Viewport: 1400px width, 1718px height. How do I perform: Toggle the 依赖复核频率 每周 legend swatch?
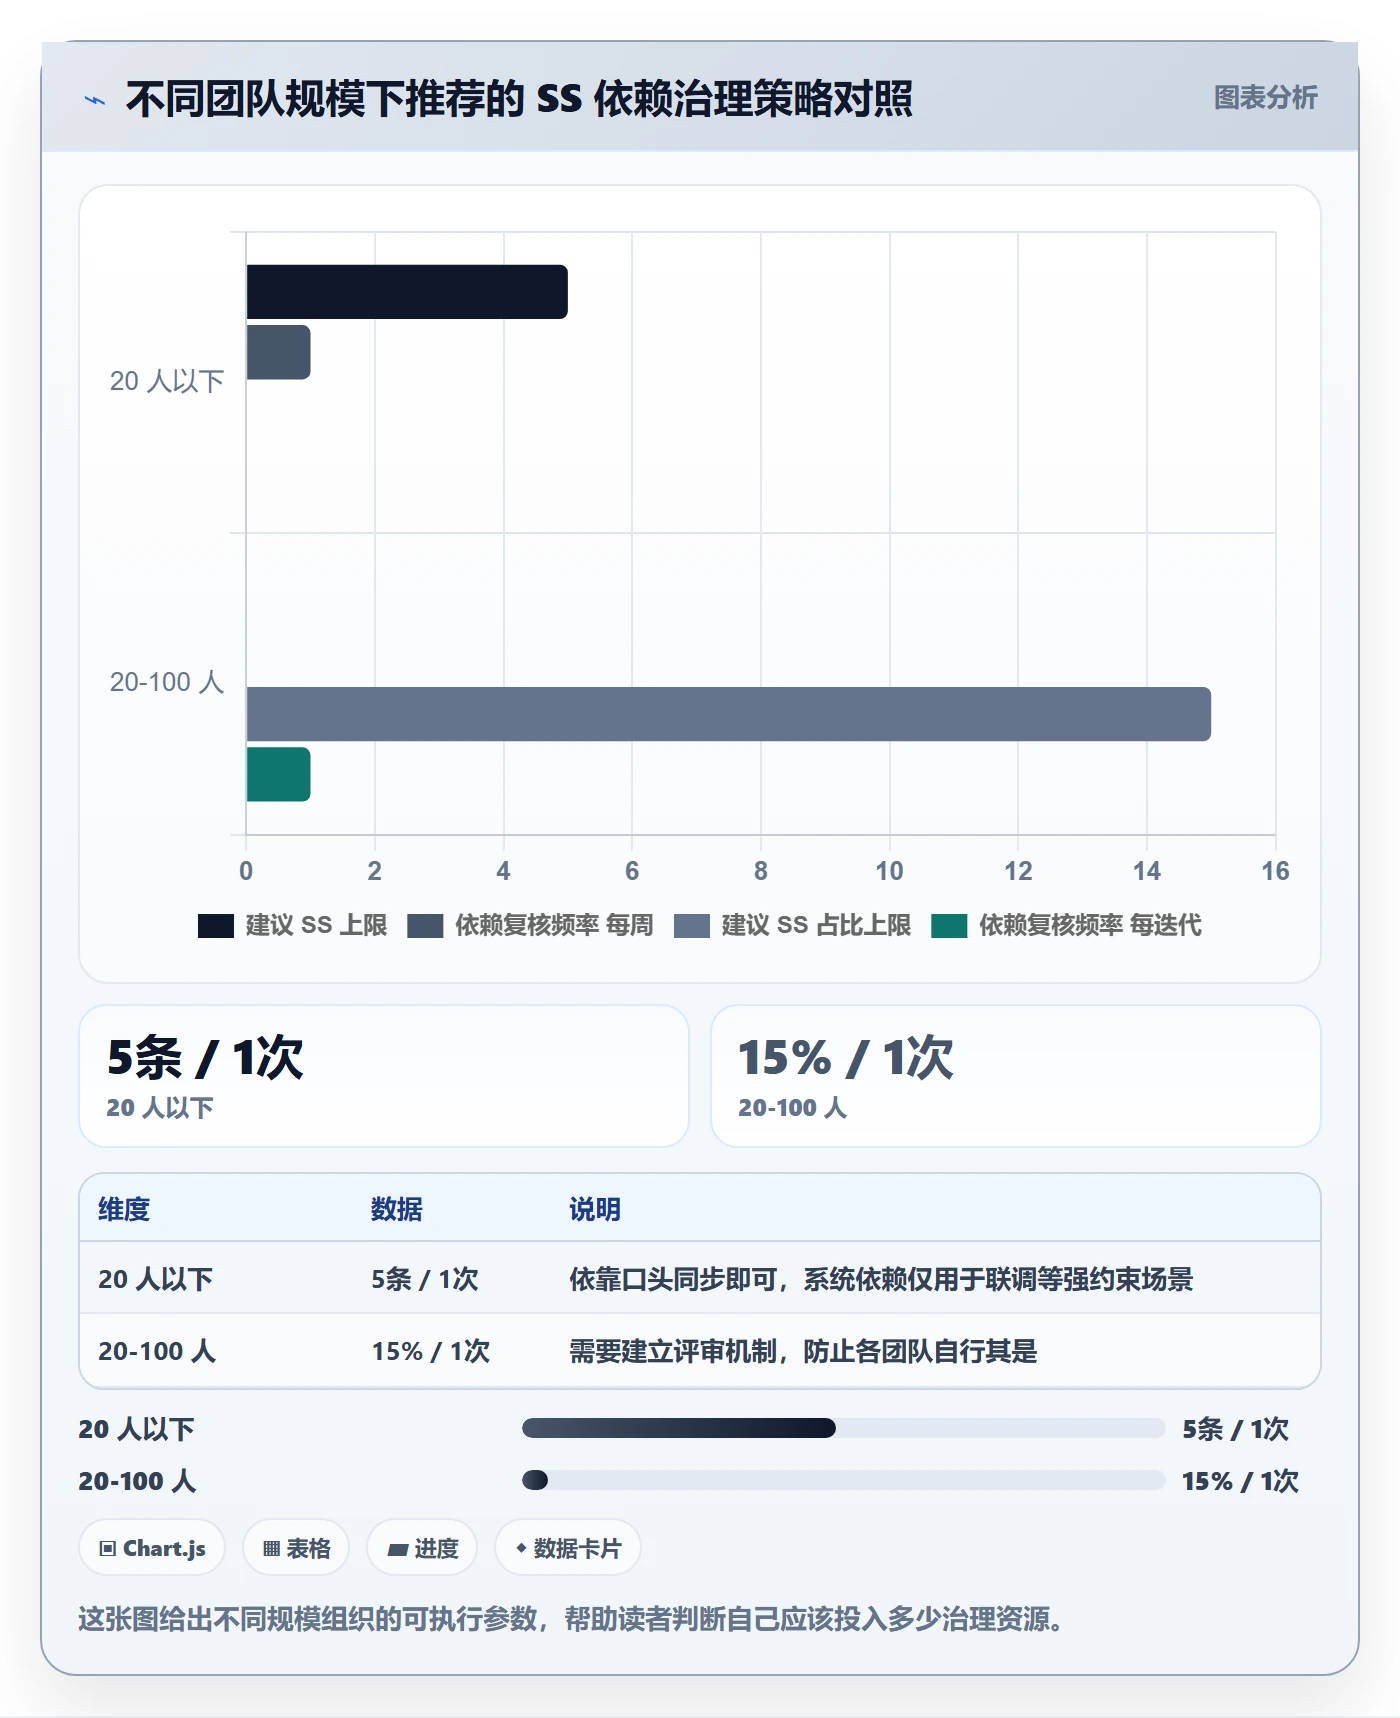point(425,926)
